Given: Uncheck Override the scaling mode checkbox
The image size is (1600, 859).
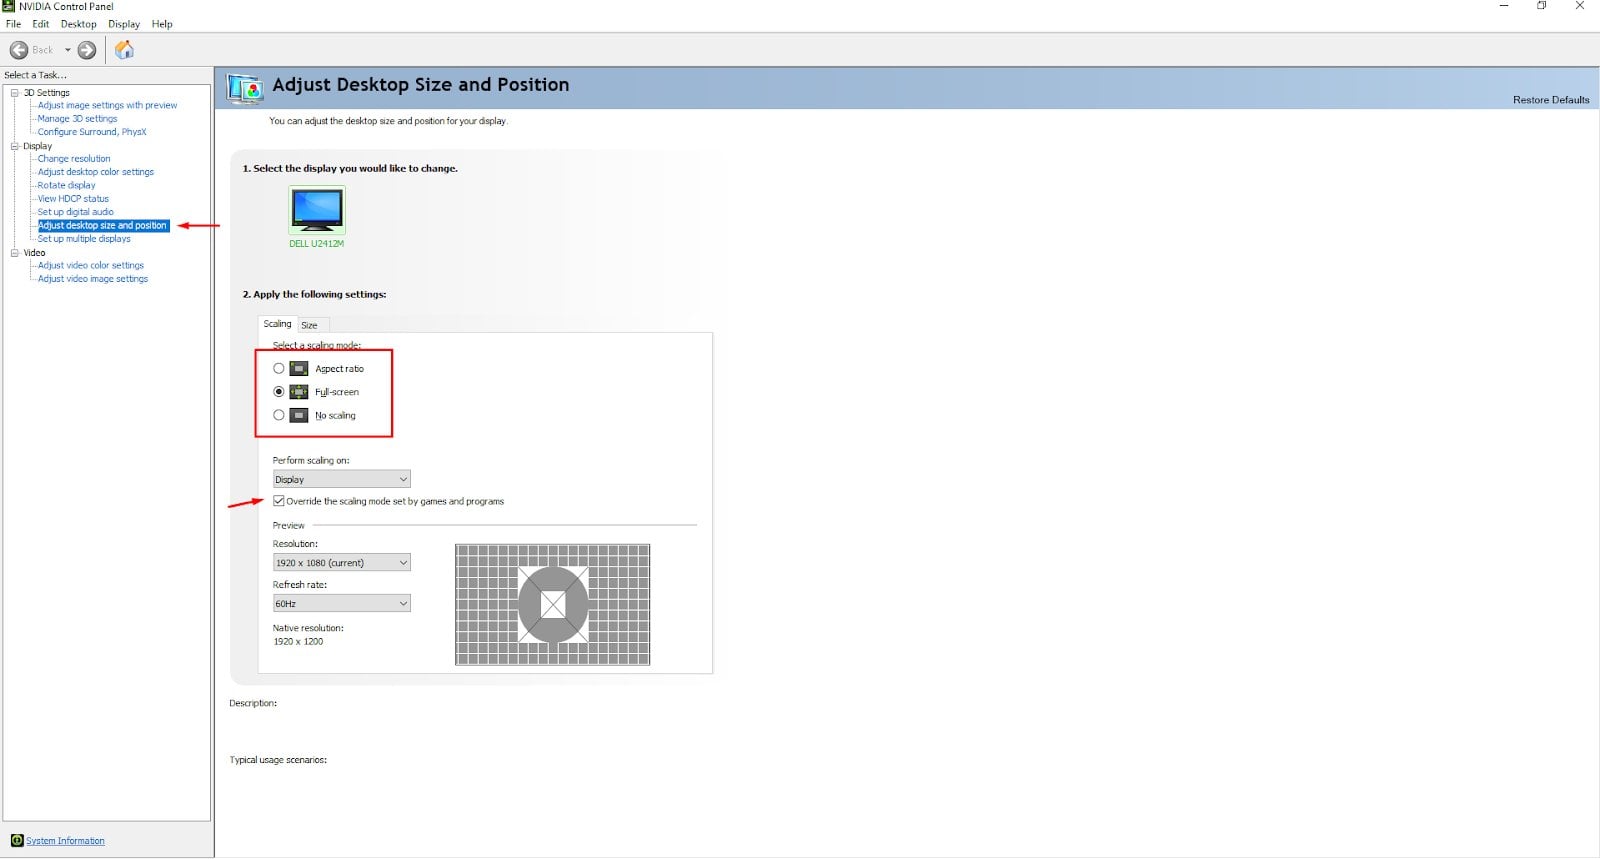Looking at the screenshot, I should pos(279,501).
